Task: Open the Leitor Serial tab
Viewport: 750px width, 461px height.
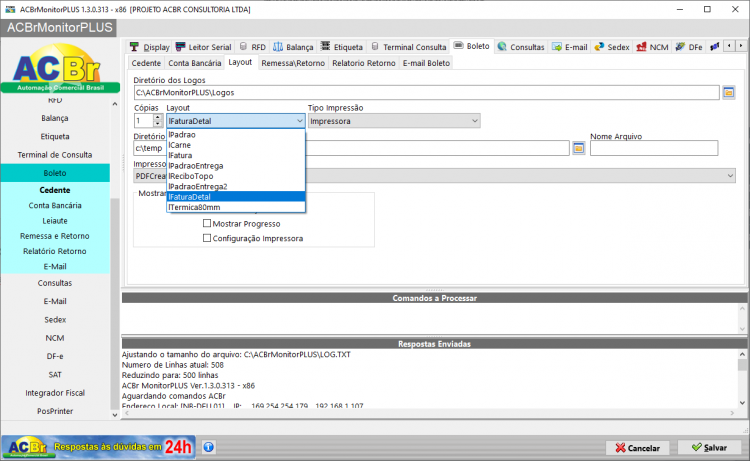Action: point(204,47)
